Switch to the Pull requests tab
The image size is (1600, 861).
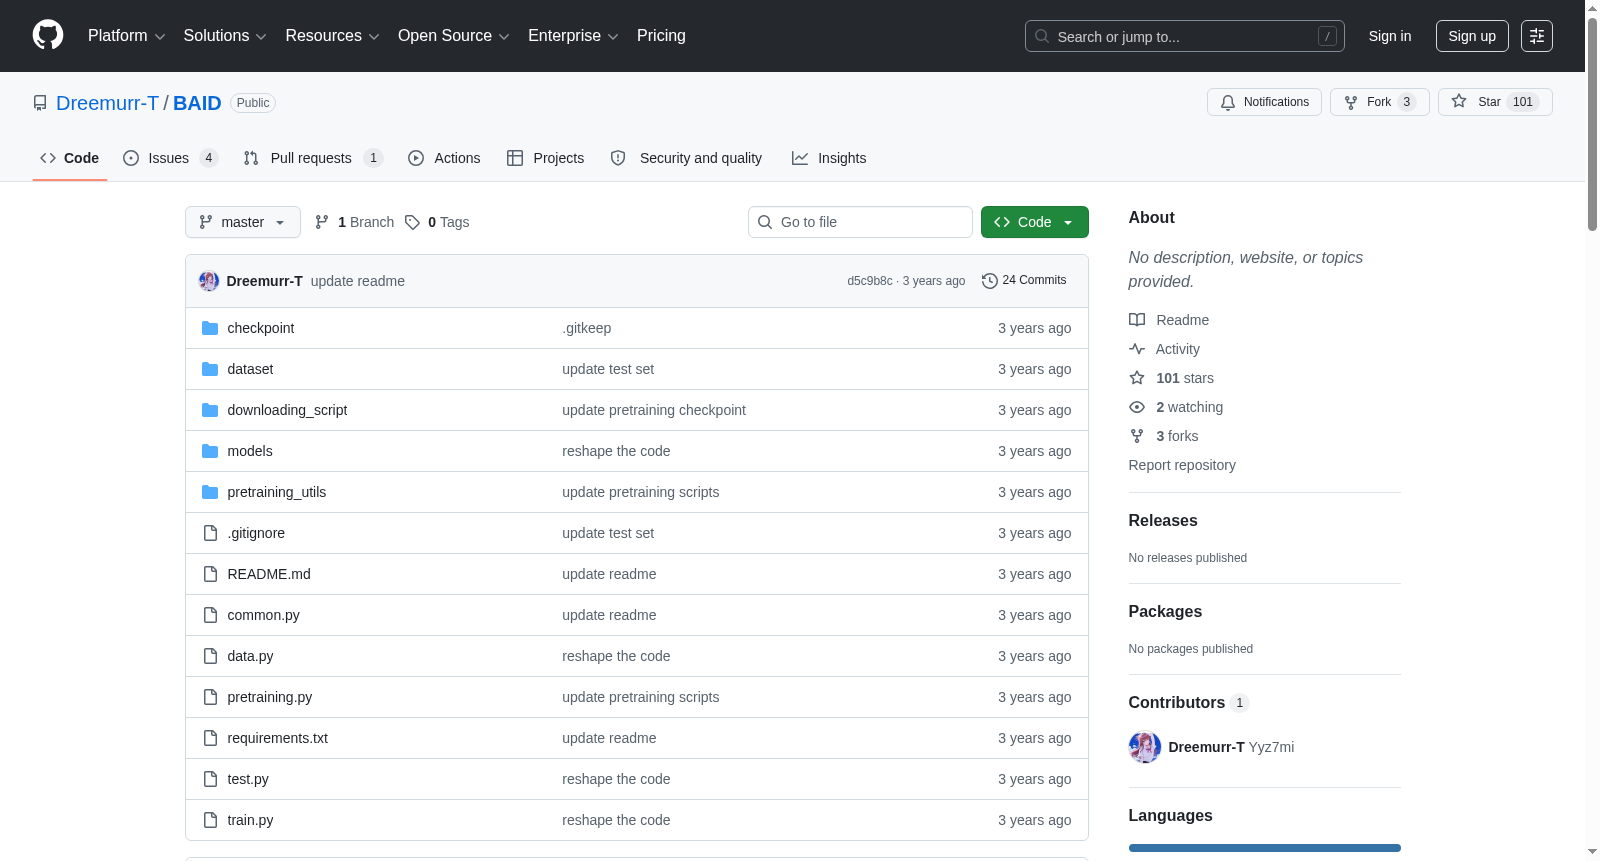[313, 158]
